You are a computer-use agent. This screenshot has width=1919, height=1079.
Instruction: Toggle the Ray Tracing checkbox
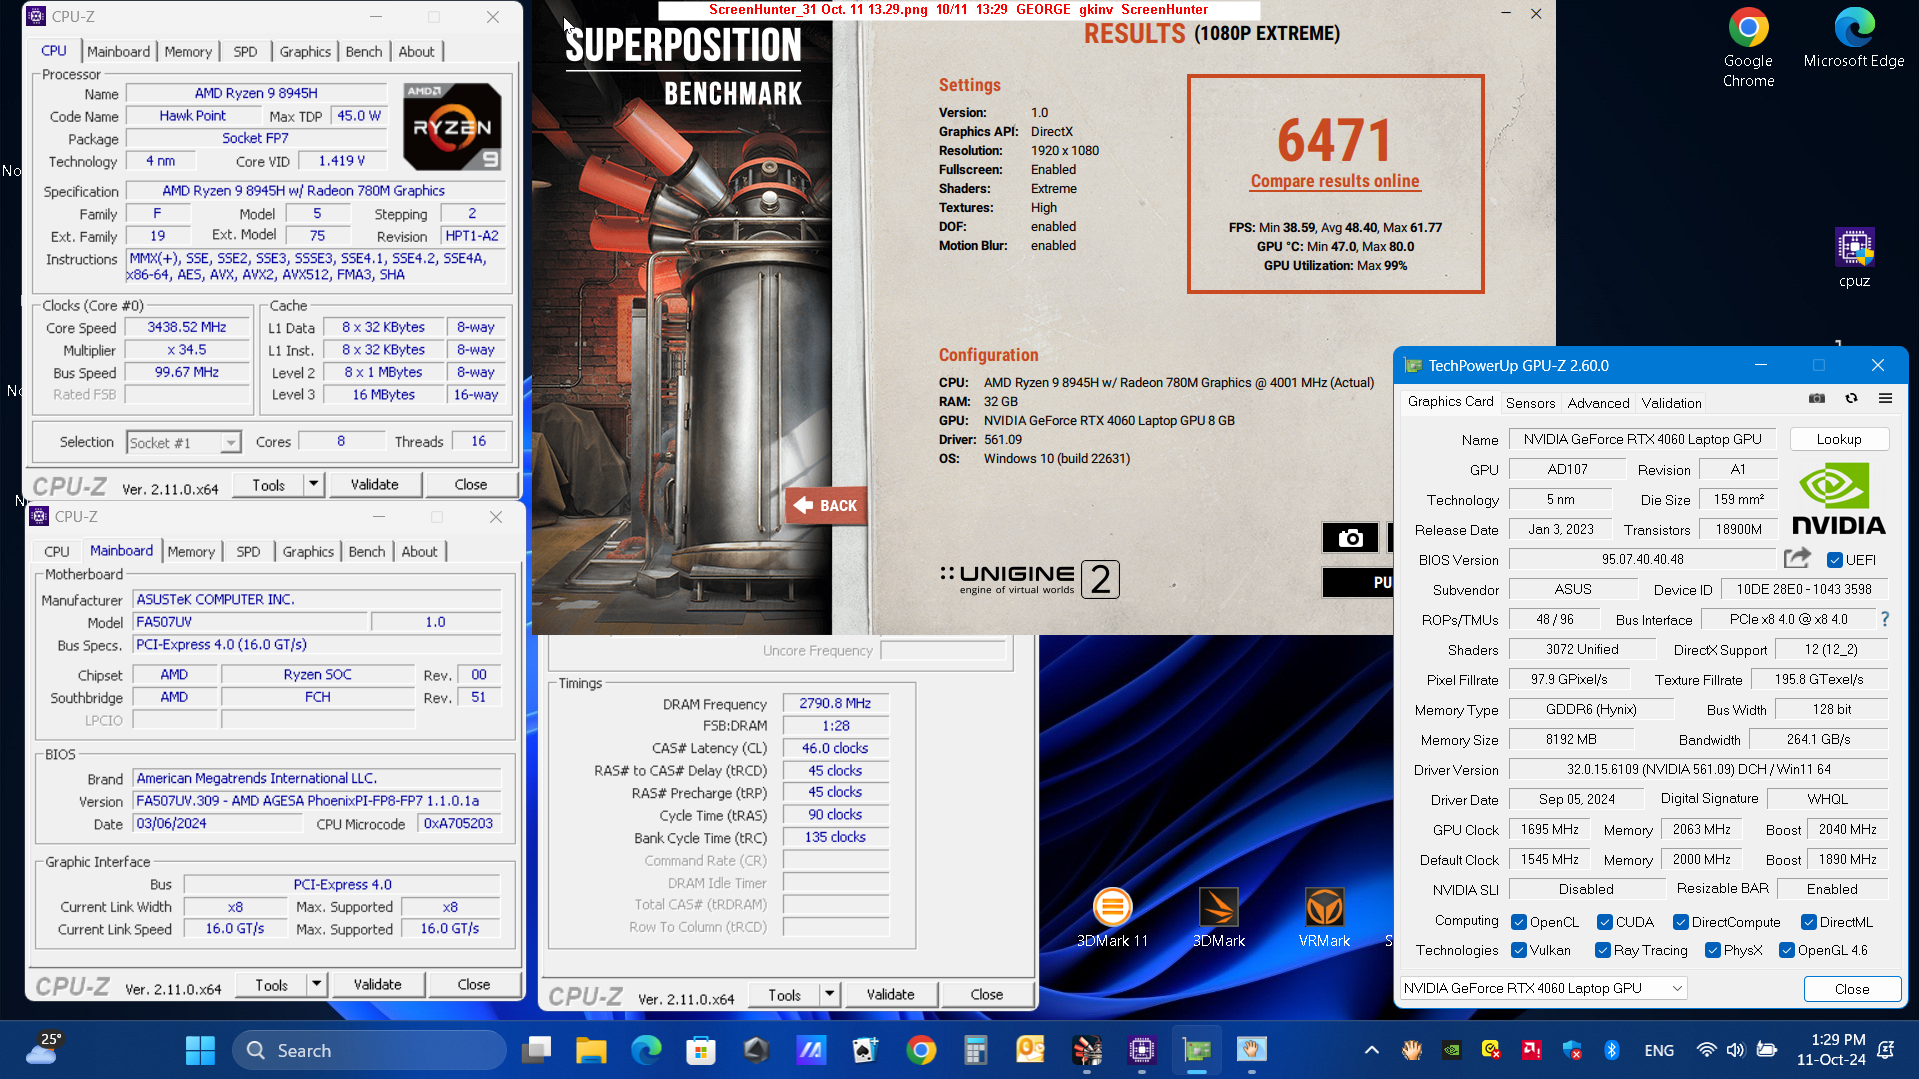coord(1602,950)
